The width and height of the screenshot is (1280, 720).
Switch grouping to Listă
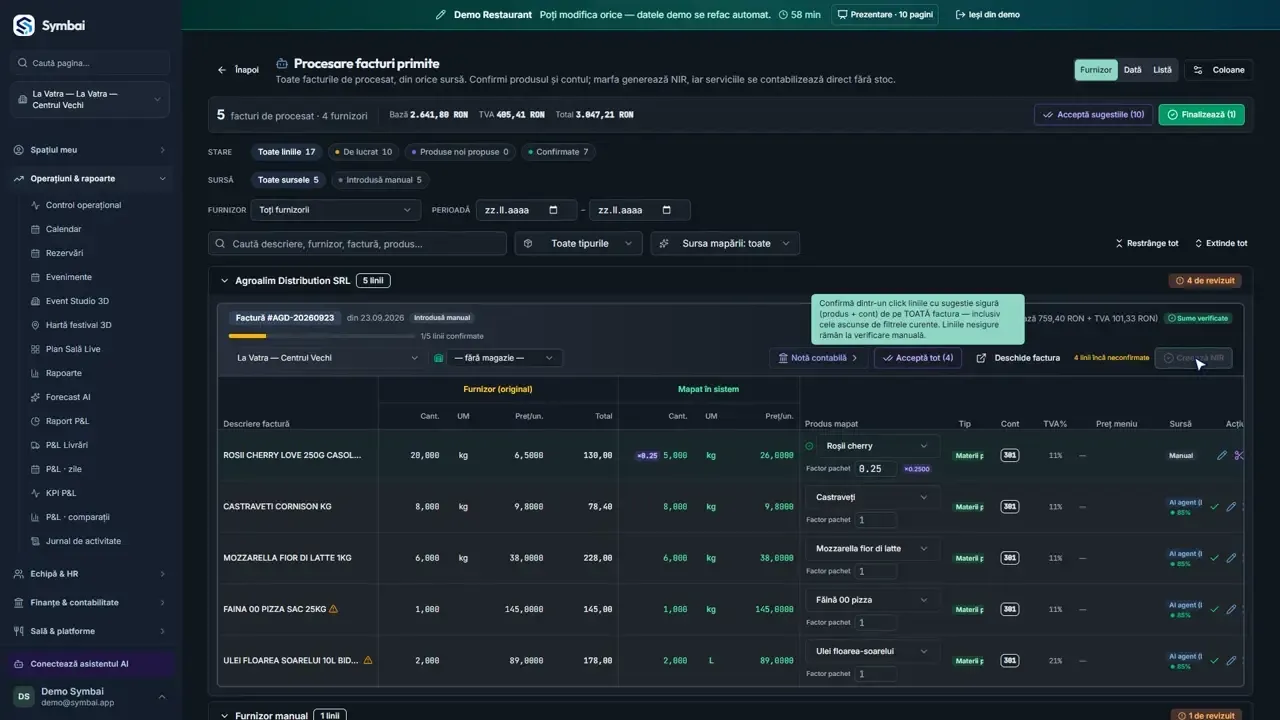tap(1162, 70)
